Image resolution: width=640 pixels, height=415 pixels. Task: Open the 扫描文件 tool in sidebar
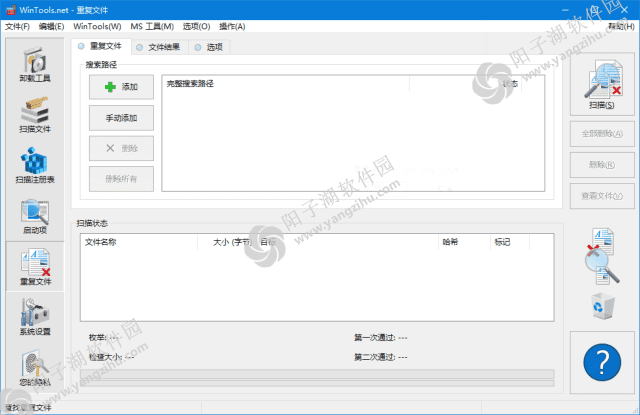click(35, 115)
